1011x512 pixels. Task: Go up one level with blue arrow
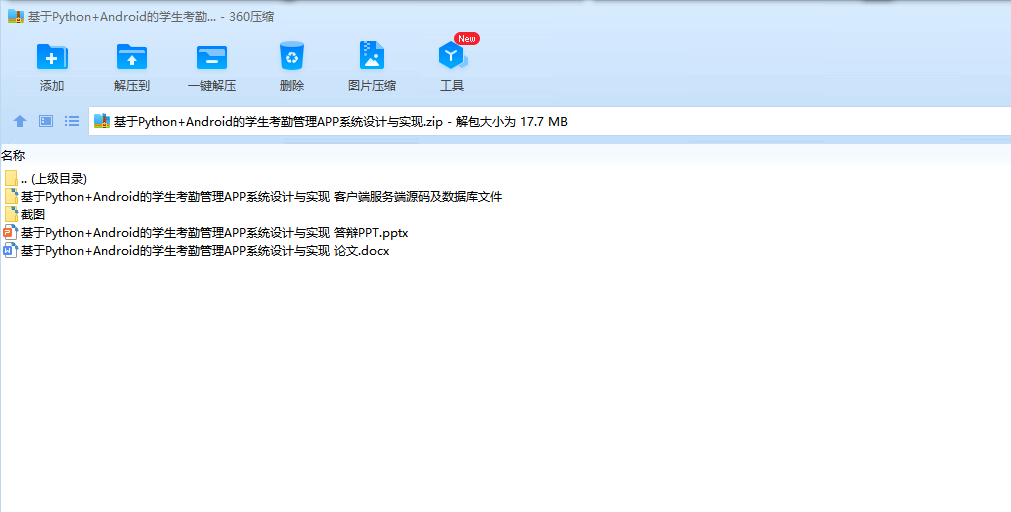[x=20, y=121]
